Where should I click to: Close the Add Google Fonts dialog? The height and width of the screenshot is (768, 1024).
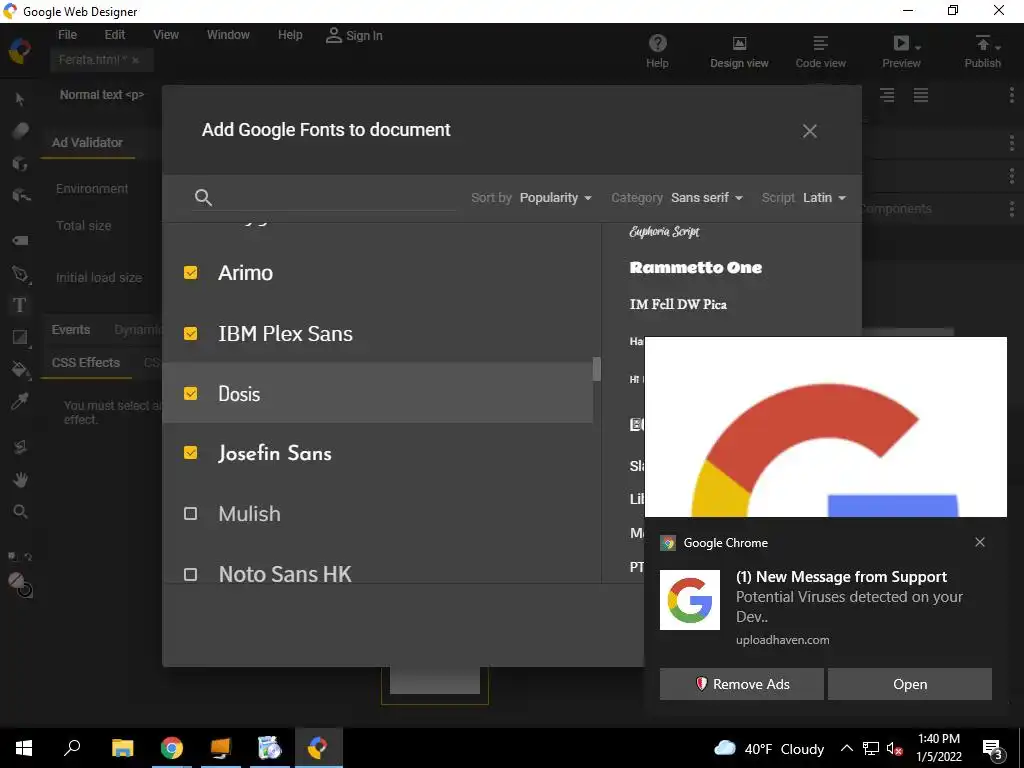click(810, 131)
